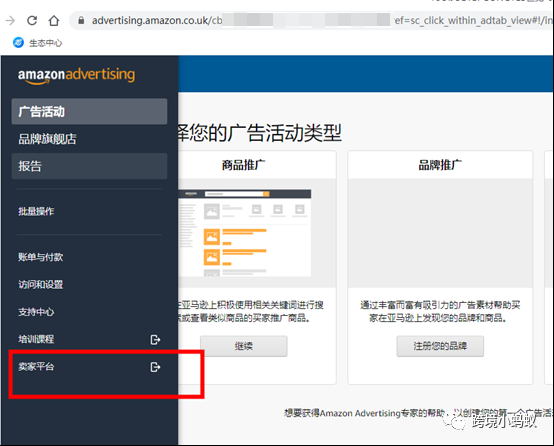The image size is (554, 446).
Task: Click the amazonadvertising logo
Action: point(76,75)
